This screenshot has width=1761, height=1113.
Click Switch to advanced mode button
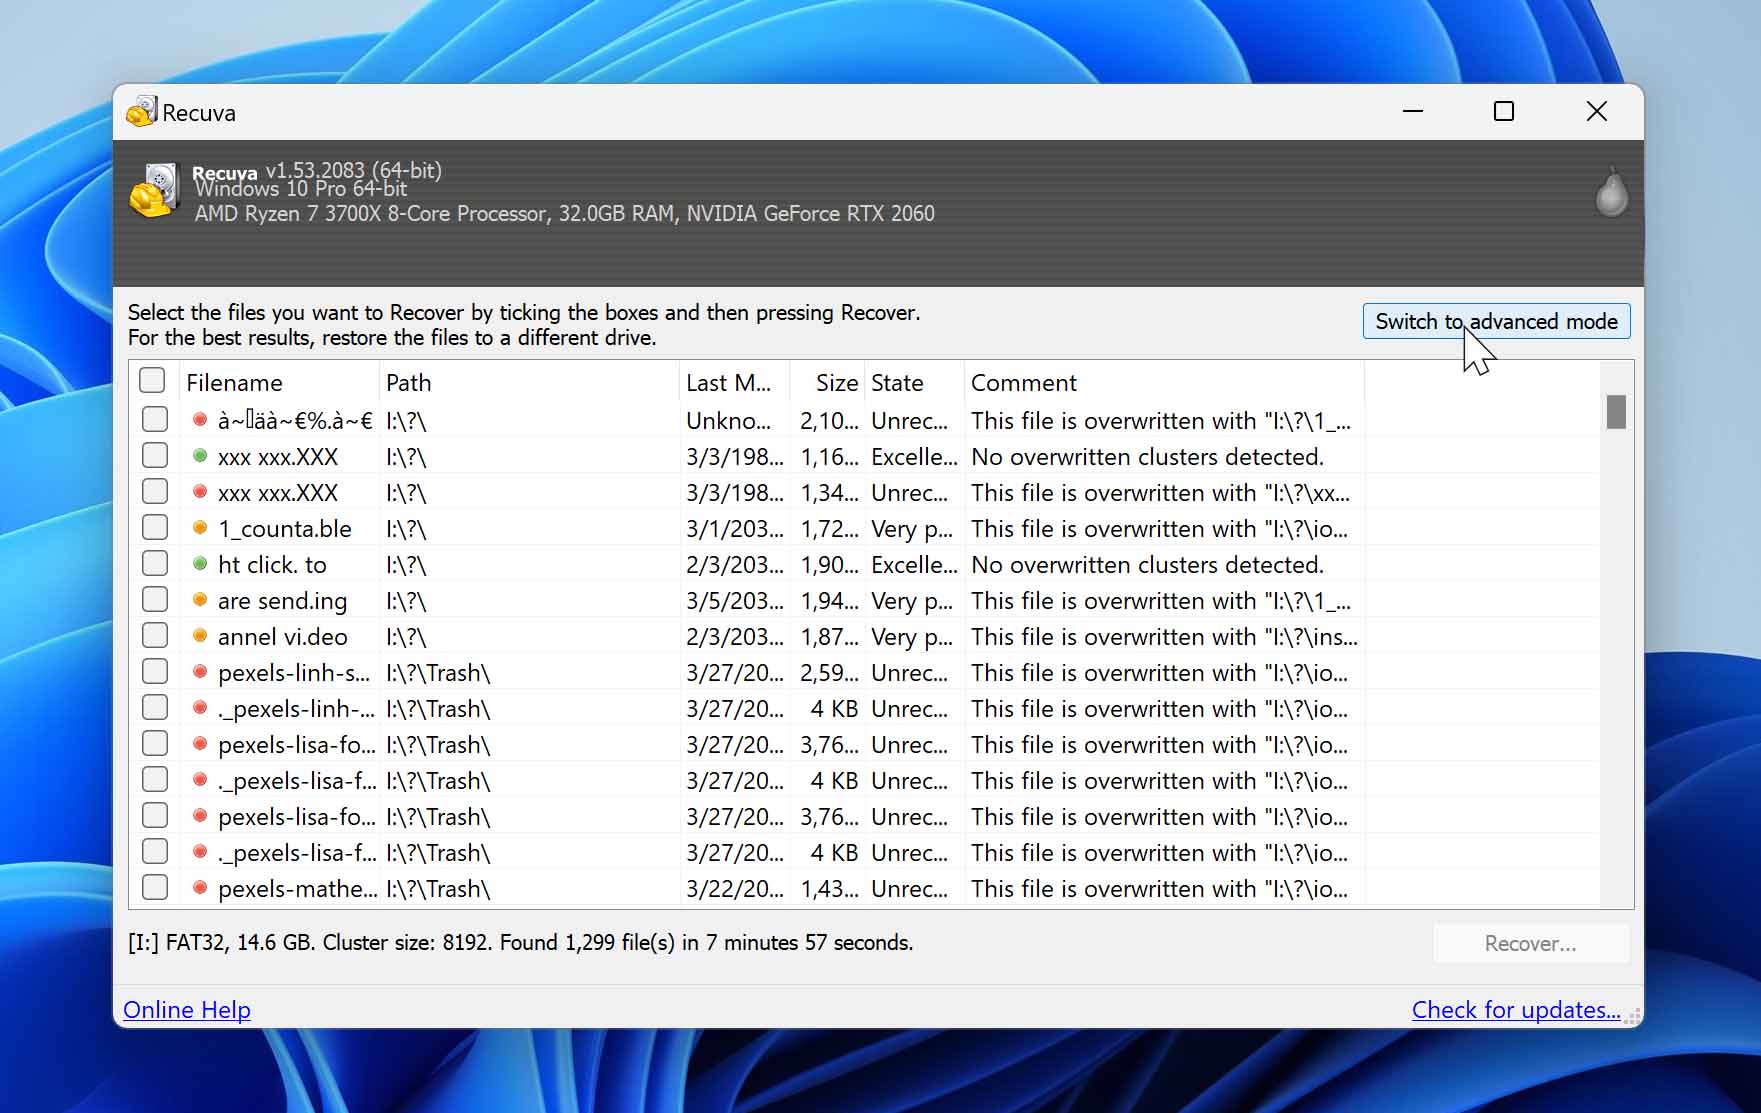click(x=1496, y=321)
